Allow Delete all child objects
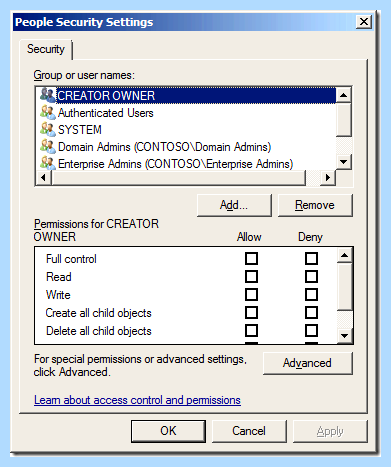 point(251,330)
